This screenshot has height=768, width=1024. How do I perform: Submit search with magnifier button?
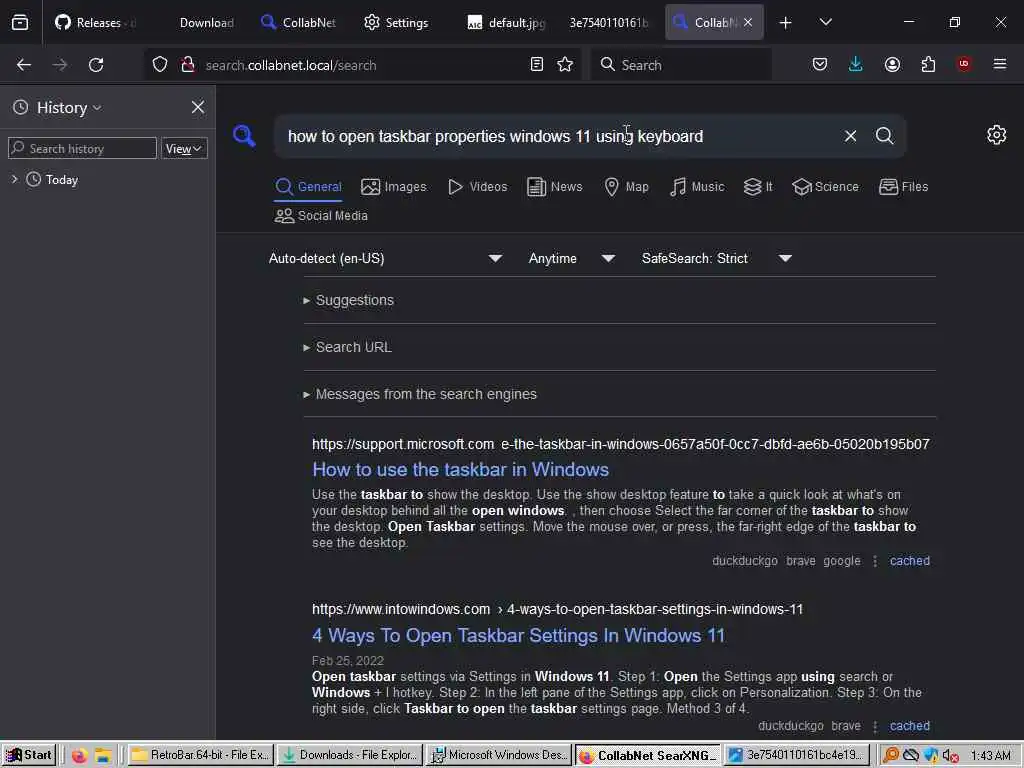click(x=885, y=136)
